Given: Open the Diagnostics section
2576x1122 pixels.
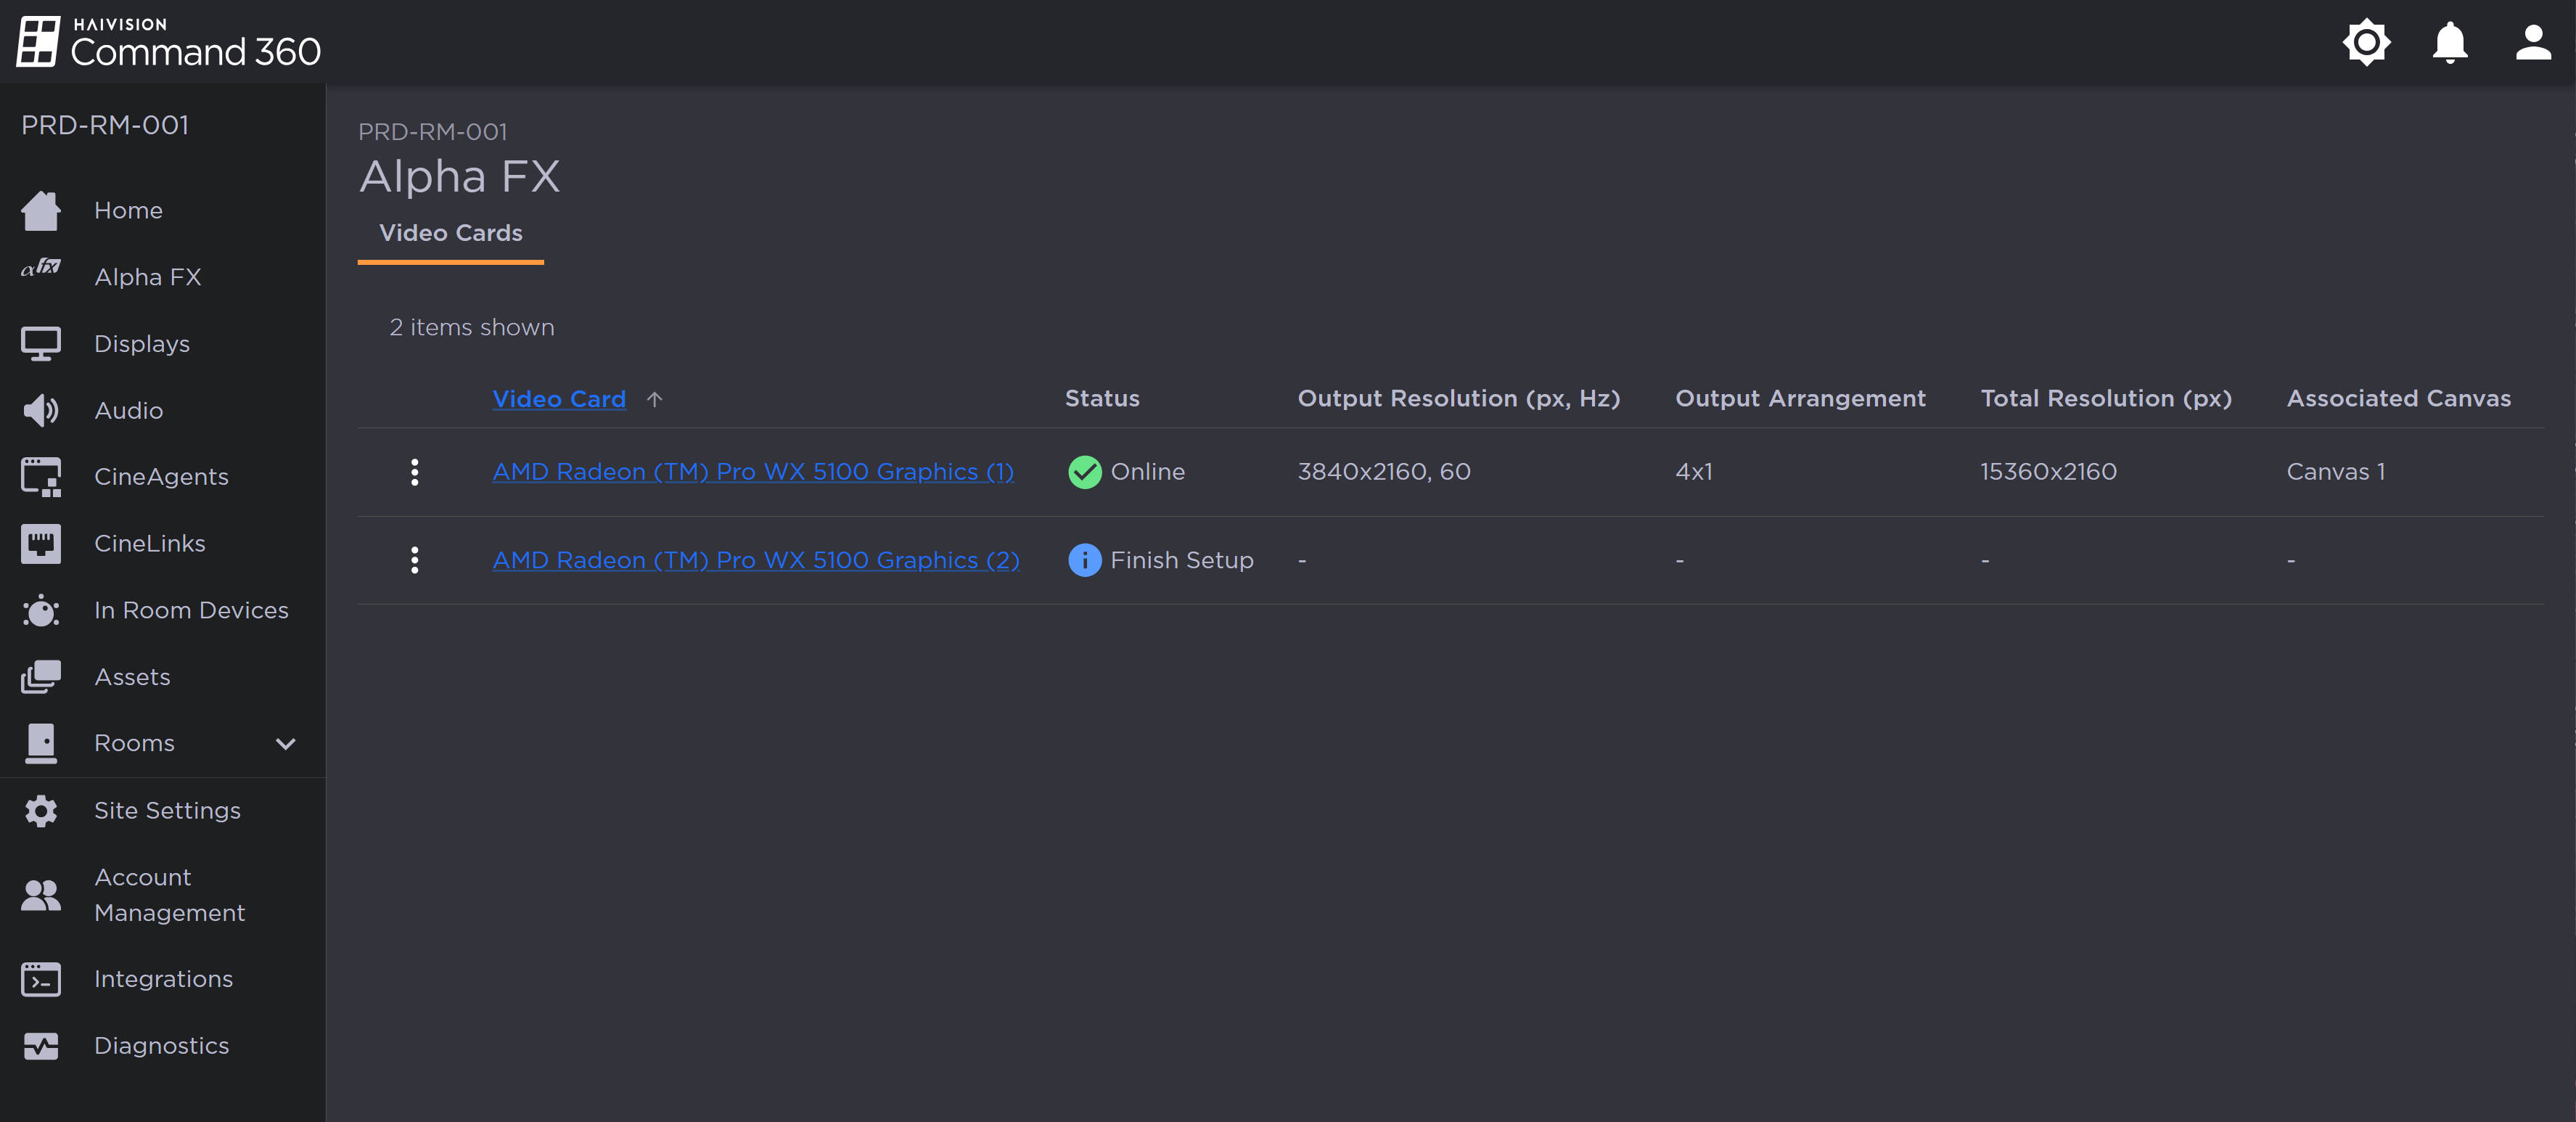Looking at the screenshot, I should [161, 1045].
